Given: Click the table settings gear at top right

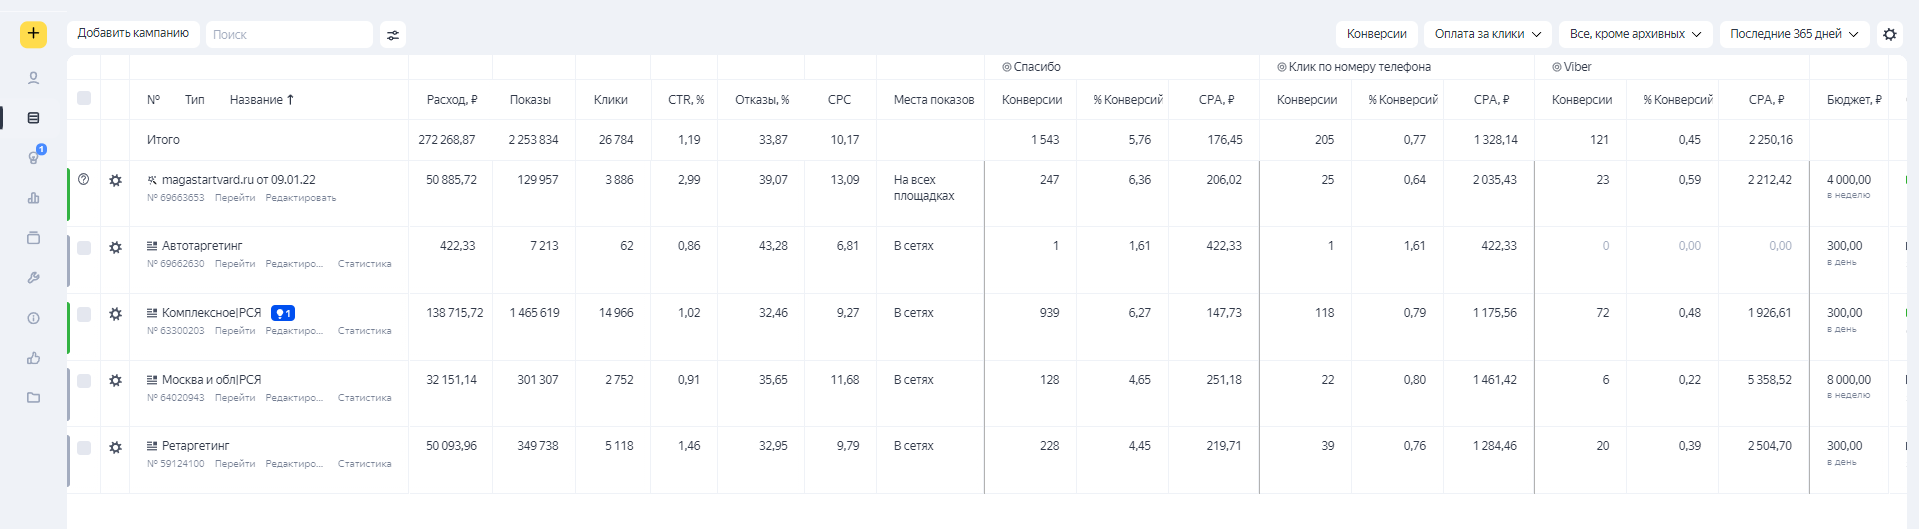Looking at the screenshot, I should [1889, 34].
